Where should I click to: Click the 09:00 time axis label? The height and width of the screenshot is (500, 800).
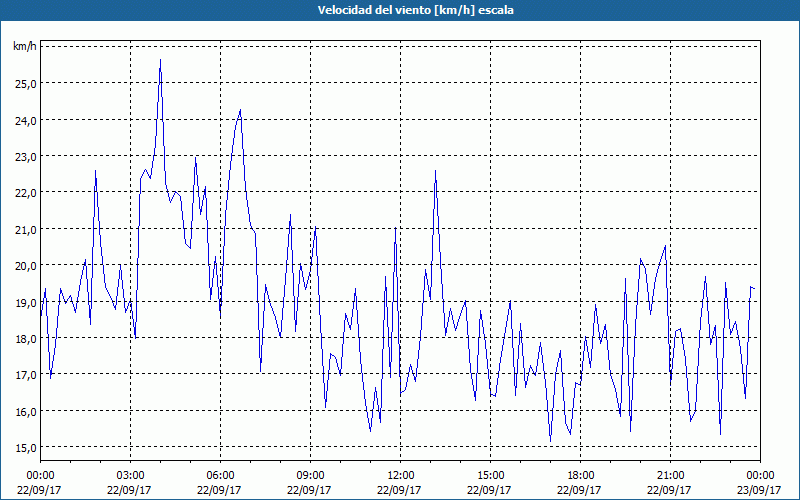(x=310, y=476)
